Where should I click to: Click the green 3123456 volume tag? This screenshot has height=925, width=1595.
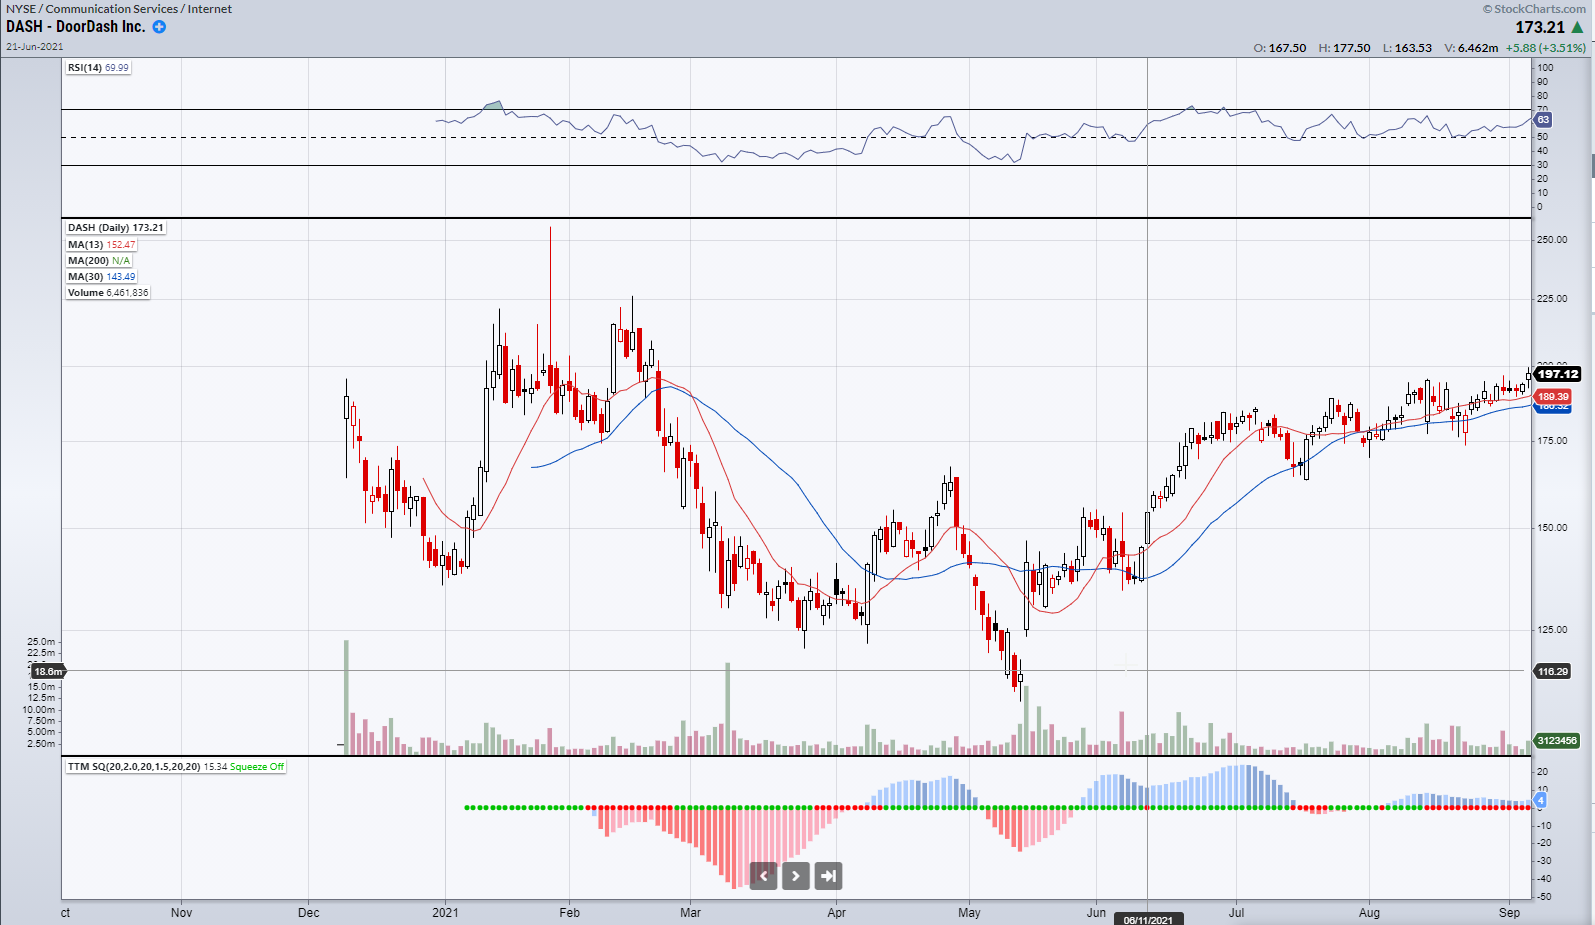point(1557,741)
